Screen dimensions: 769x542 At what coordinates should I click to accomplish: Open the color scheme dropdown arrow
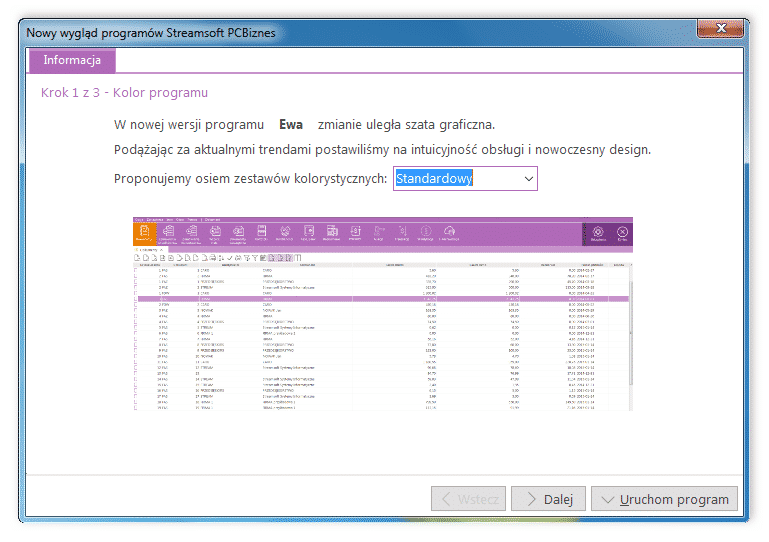coord(528,179)
